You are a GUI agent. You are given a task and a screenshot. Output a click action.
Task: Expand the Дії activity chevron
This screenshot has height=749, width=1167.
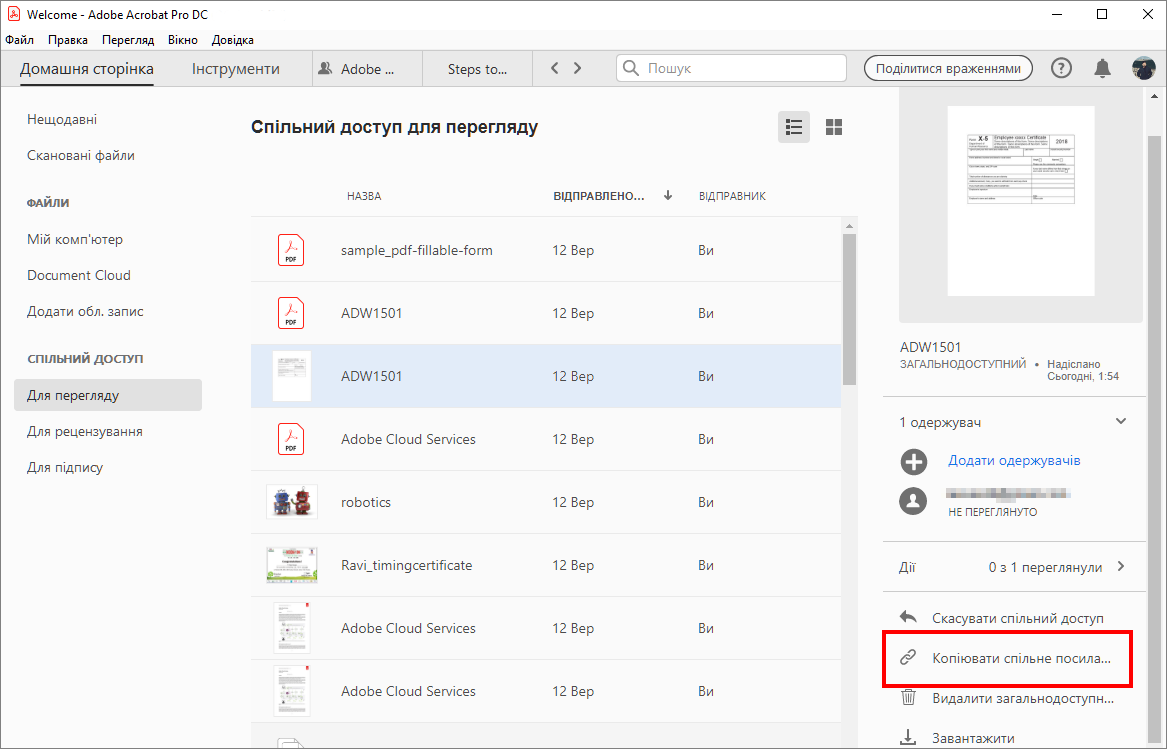pyautogui.click(x=1121, y=567)
